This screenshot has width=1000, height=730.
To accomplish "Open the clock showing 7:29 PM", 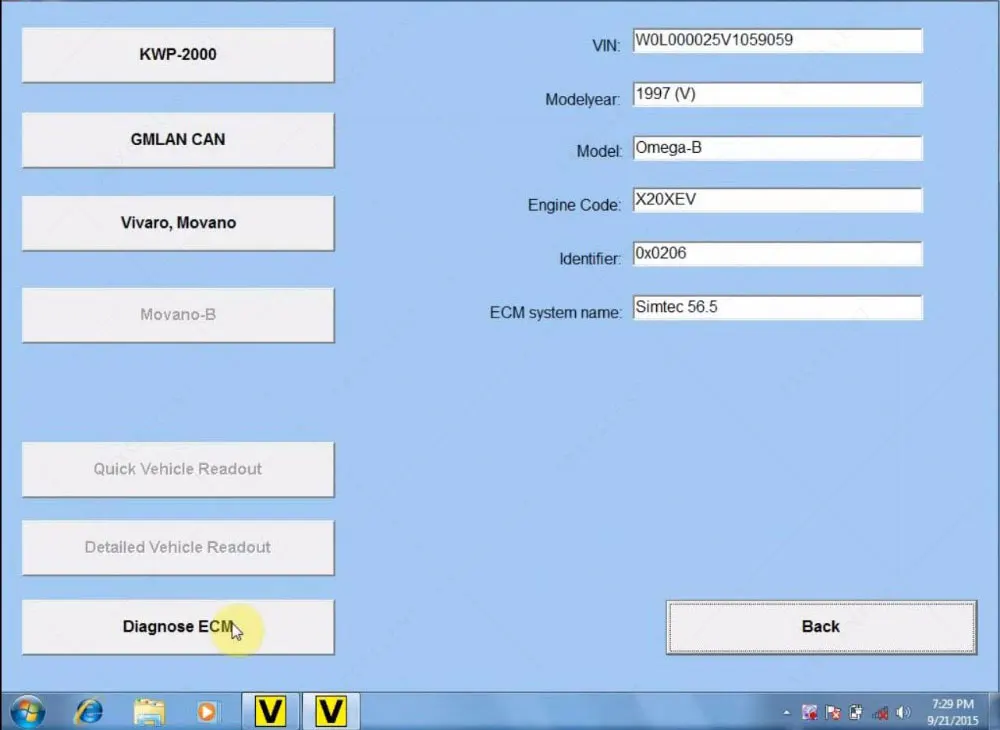I will [952, 712].
